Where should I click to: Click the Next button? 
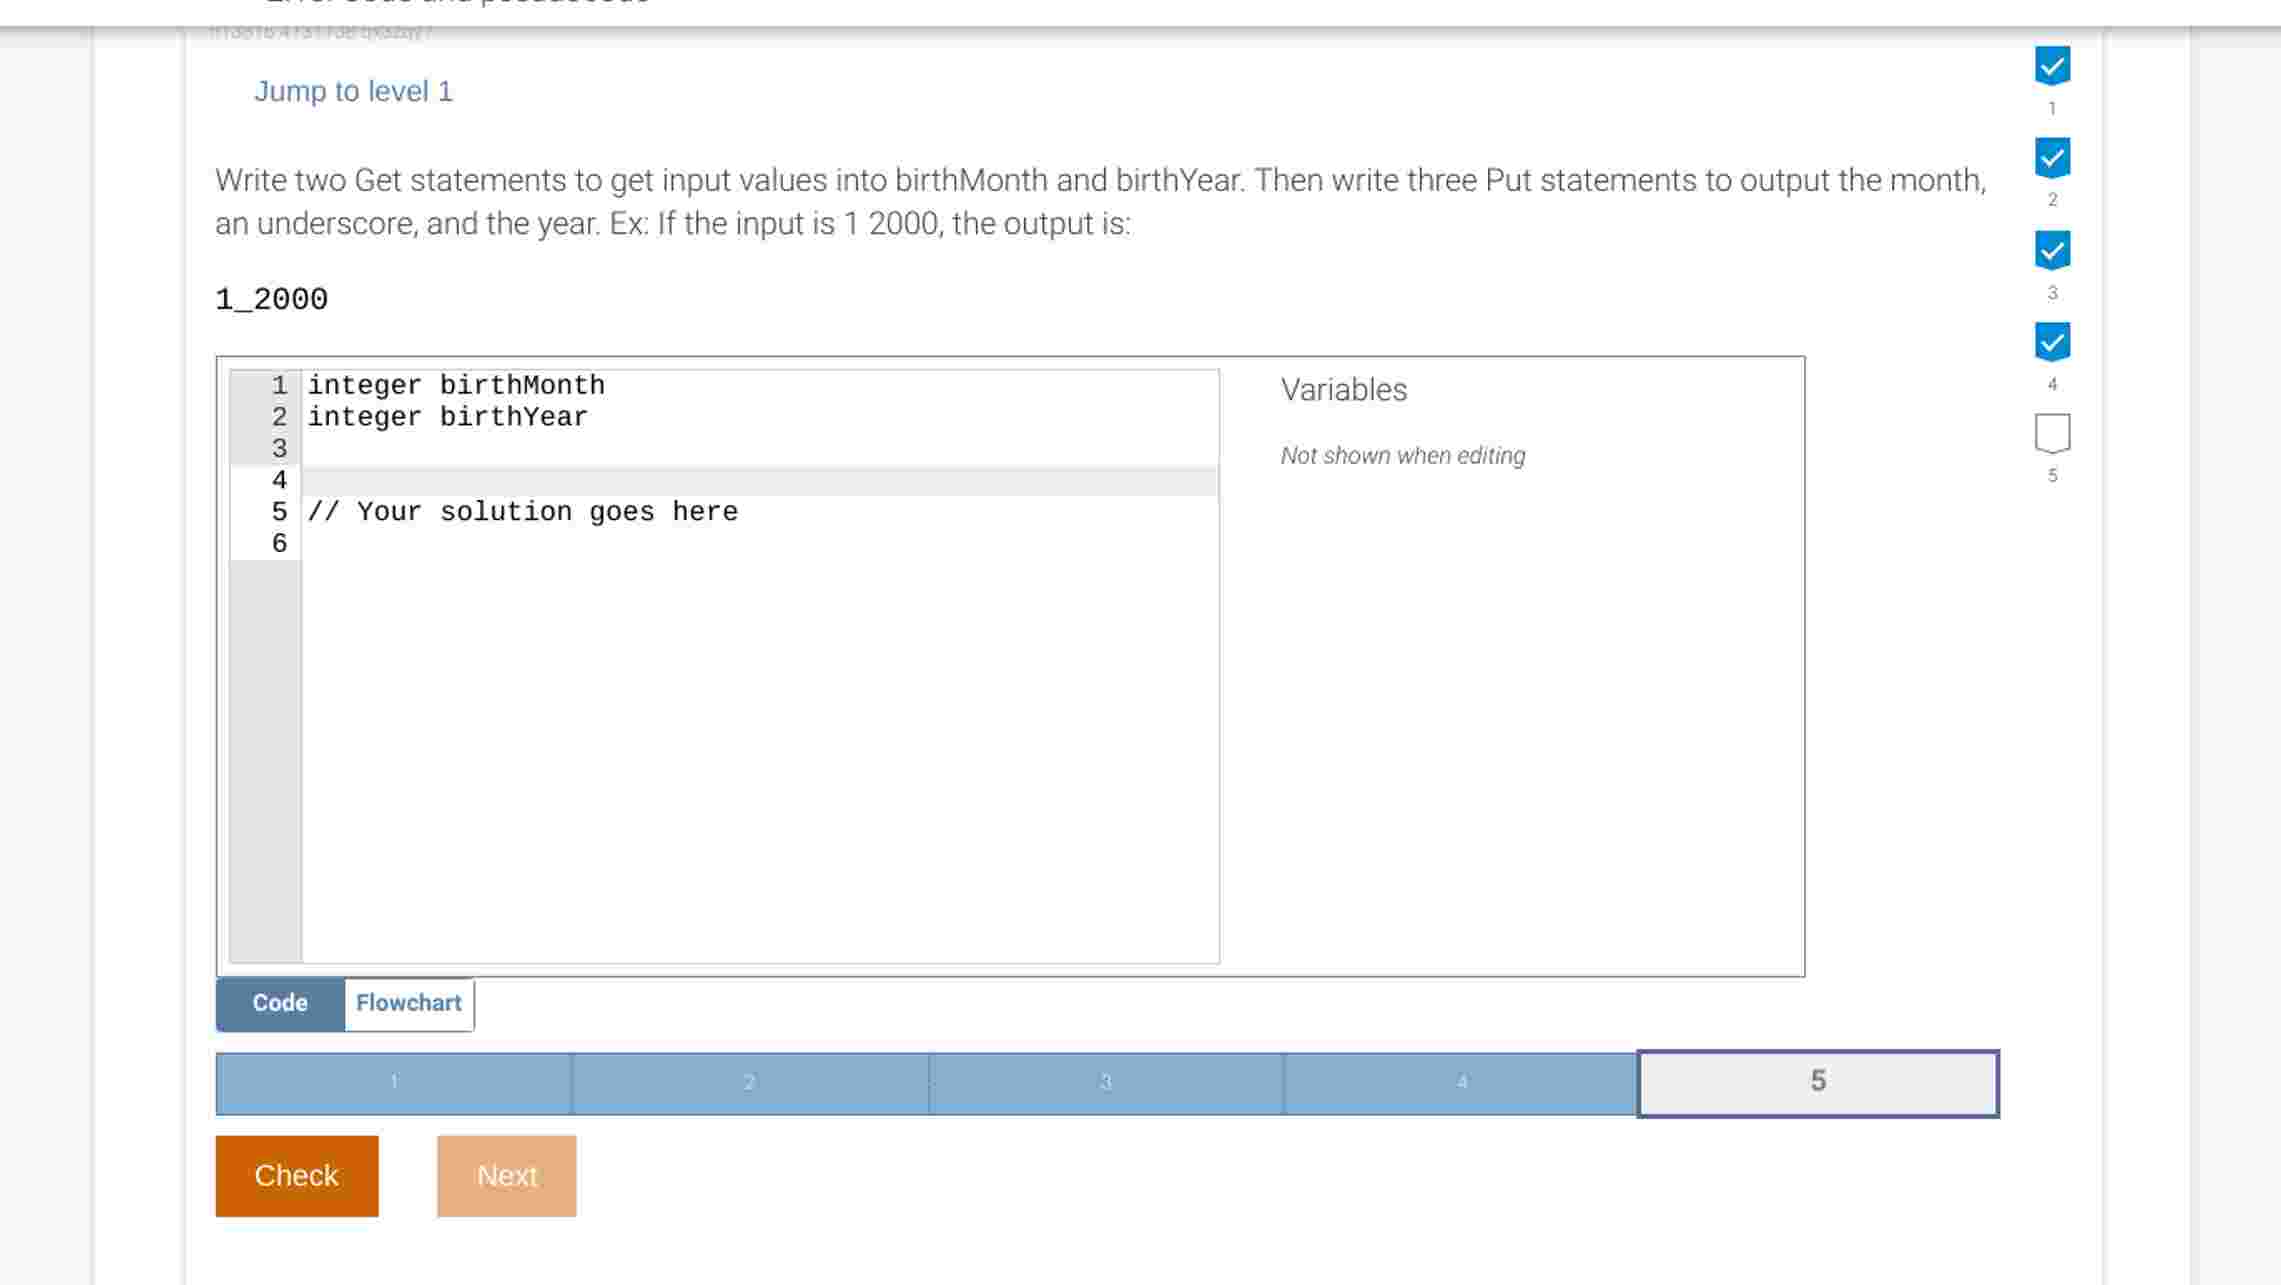point(507,1175)
